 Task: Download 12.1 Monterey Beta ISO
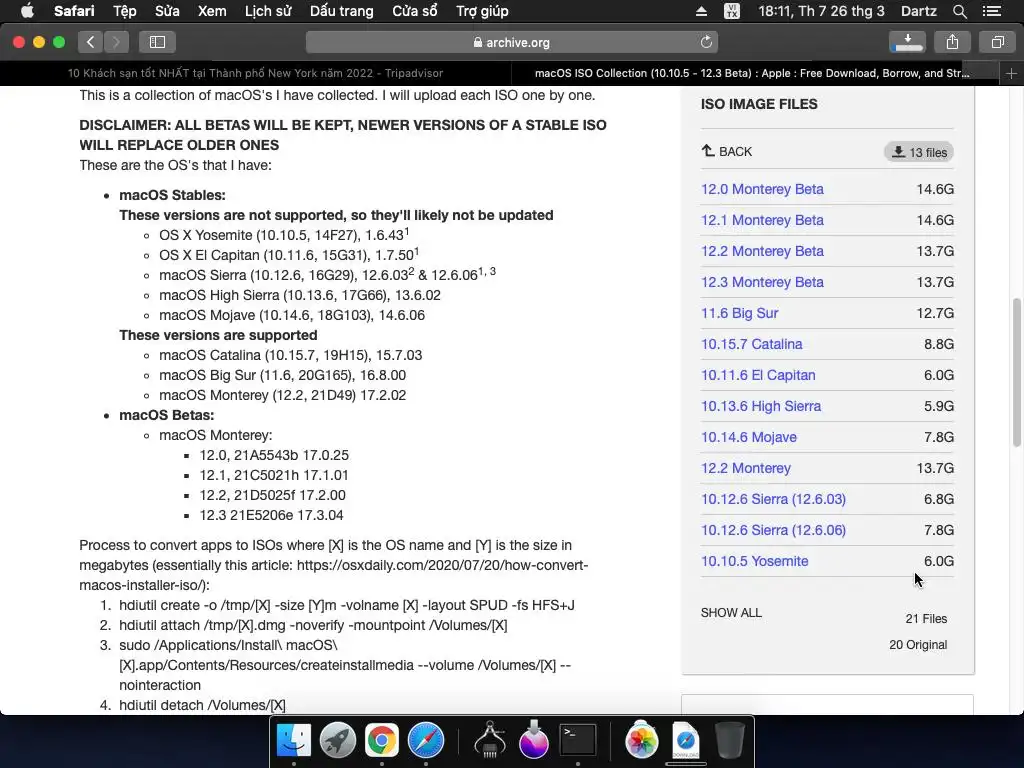(762, 220)
